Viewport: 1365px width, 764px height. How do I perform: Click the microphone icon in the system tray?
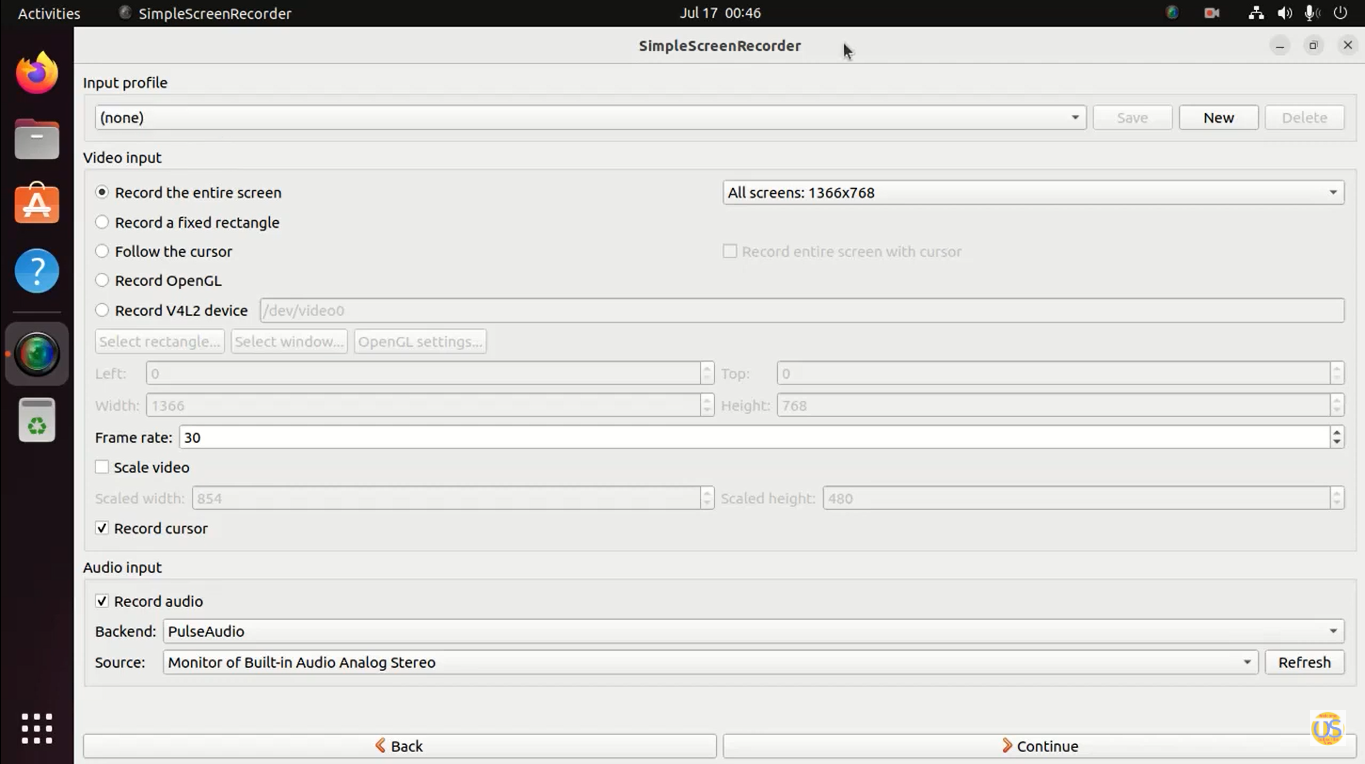tap(1311, 13)
